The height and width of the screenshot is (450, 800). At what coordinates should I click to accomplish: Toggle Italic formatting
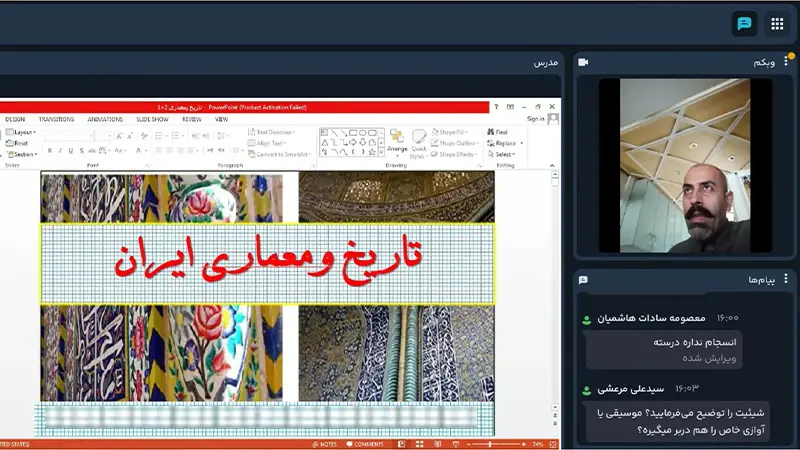tap(60, 151)
